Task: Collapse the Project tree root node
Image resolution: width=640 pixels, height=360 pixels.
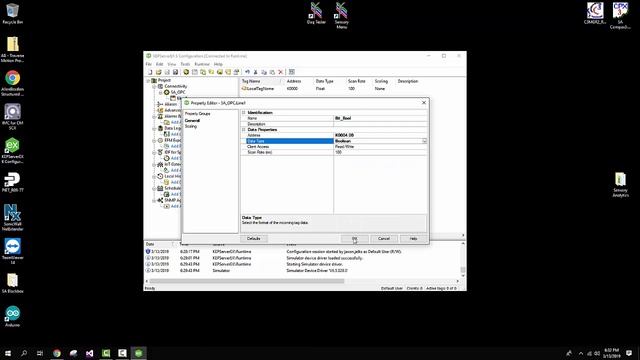Action: point(148,81)
